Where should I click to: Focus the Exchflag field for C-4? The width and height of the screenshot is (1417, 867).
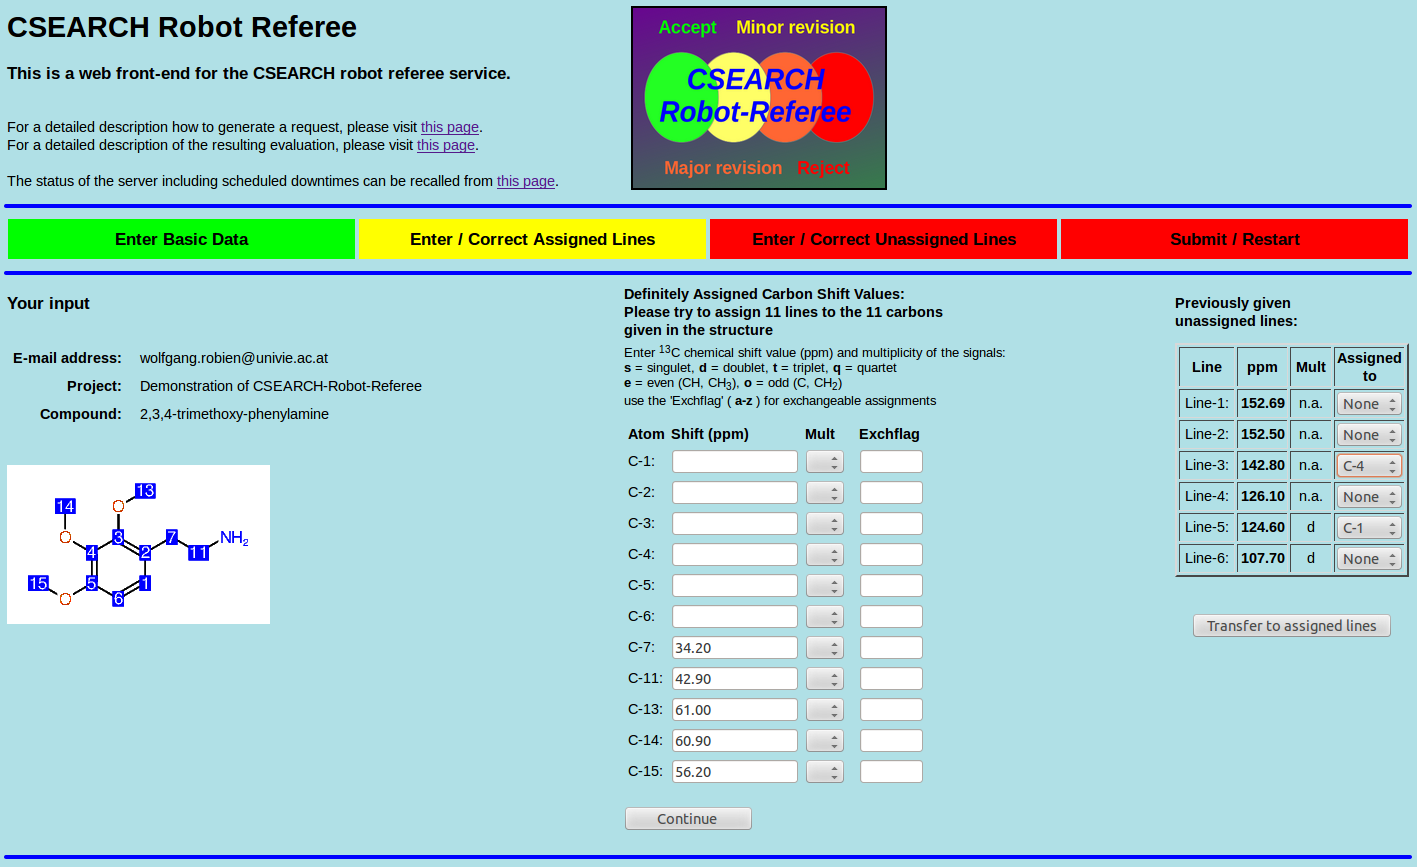pos(891,555)
